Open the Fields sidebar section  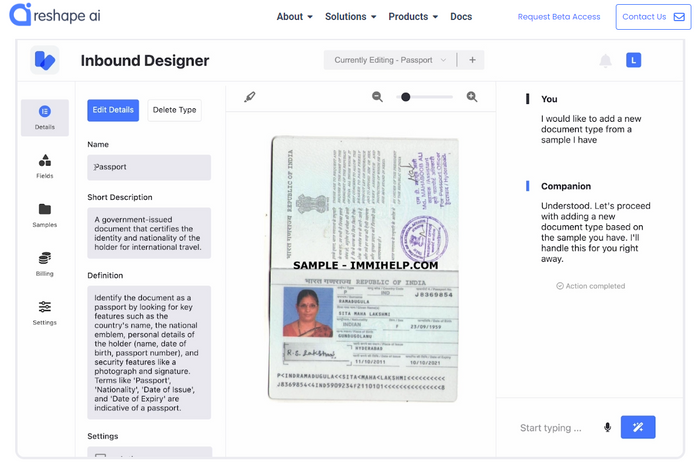click(45, 166)
